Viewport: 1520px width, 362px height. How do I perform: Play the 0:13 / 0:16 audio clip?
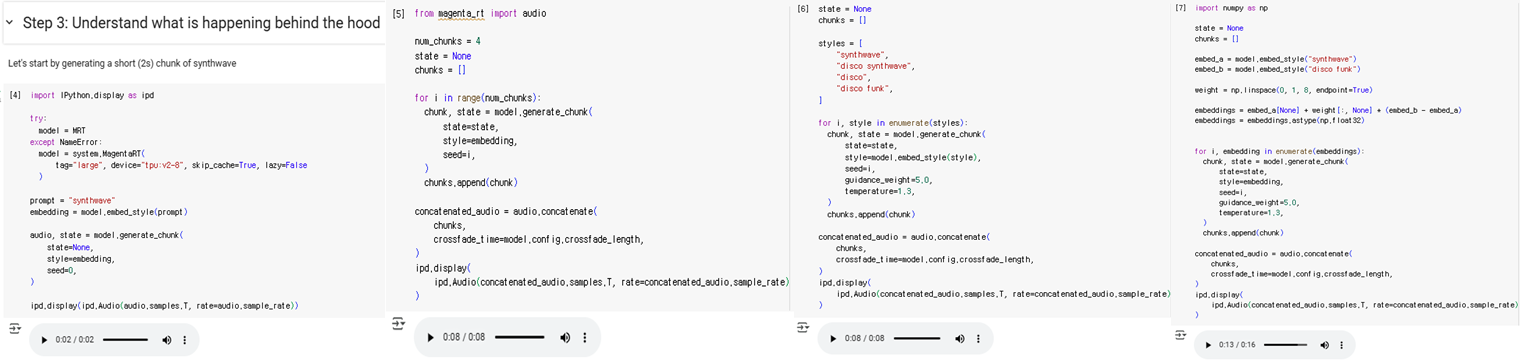click(x=1209, y=345)
